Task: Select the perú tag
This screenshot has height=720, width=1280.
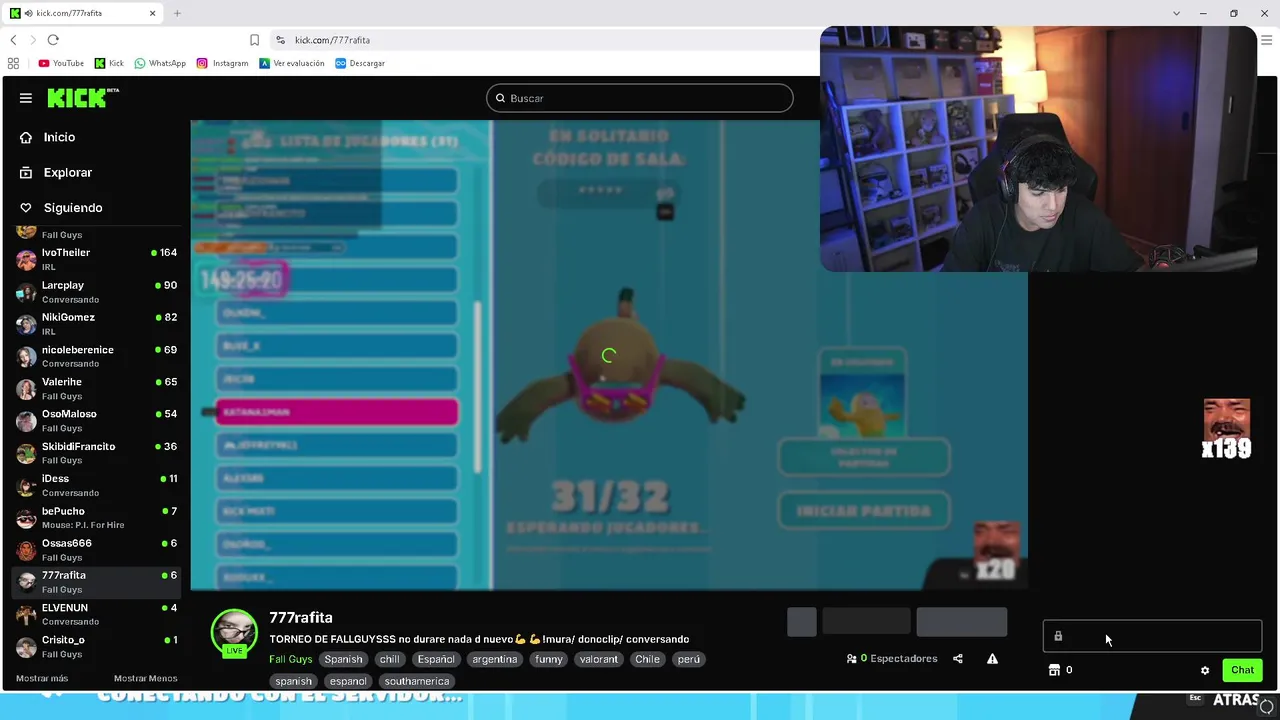Action: (689, 659)
